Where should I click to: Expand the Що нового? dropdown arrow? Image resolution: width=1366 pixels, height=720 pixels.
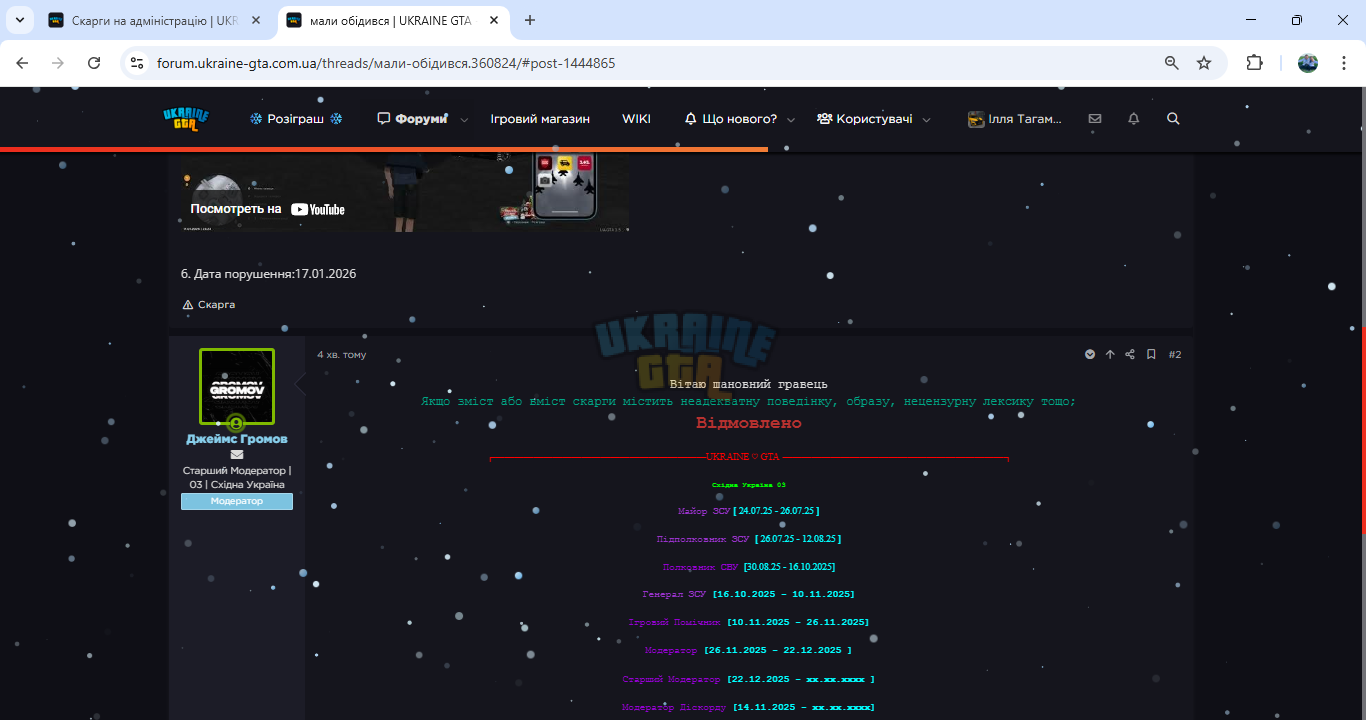791,120
